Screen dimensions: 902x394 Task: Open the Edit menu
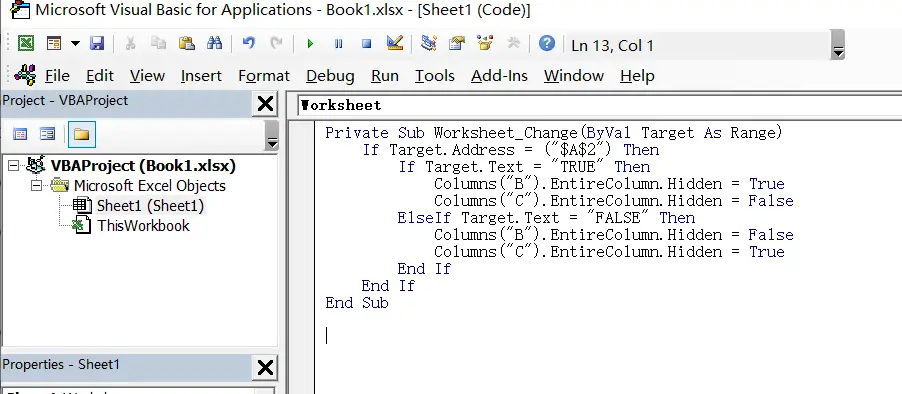click(100, 76)
